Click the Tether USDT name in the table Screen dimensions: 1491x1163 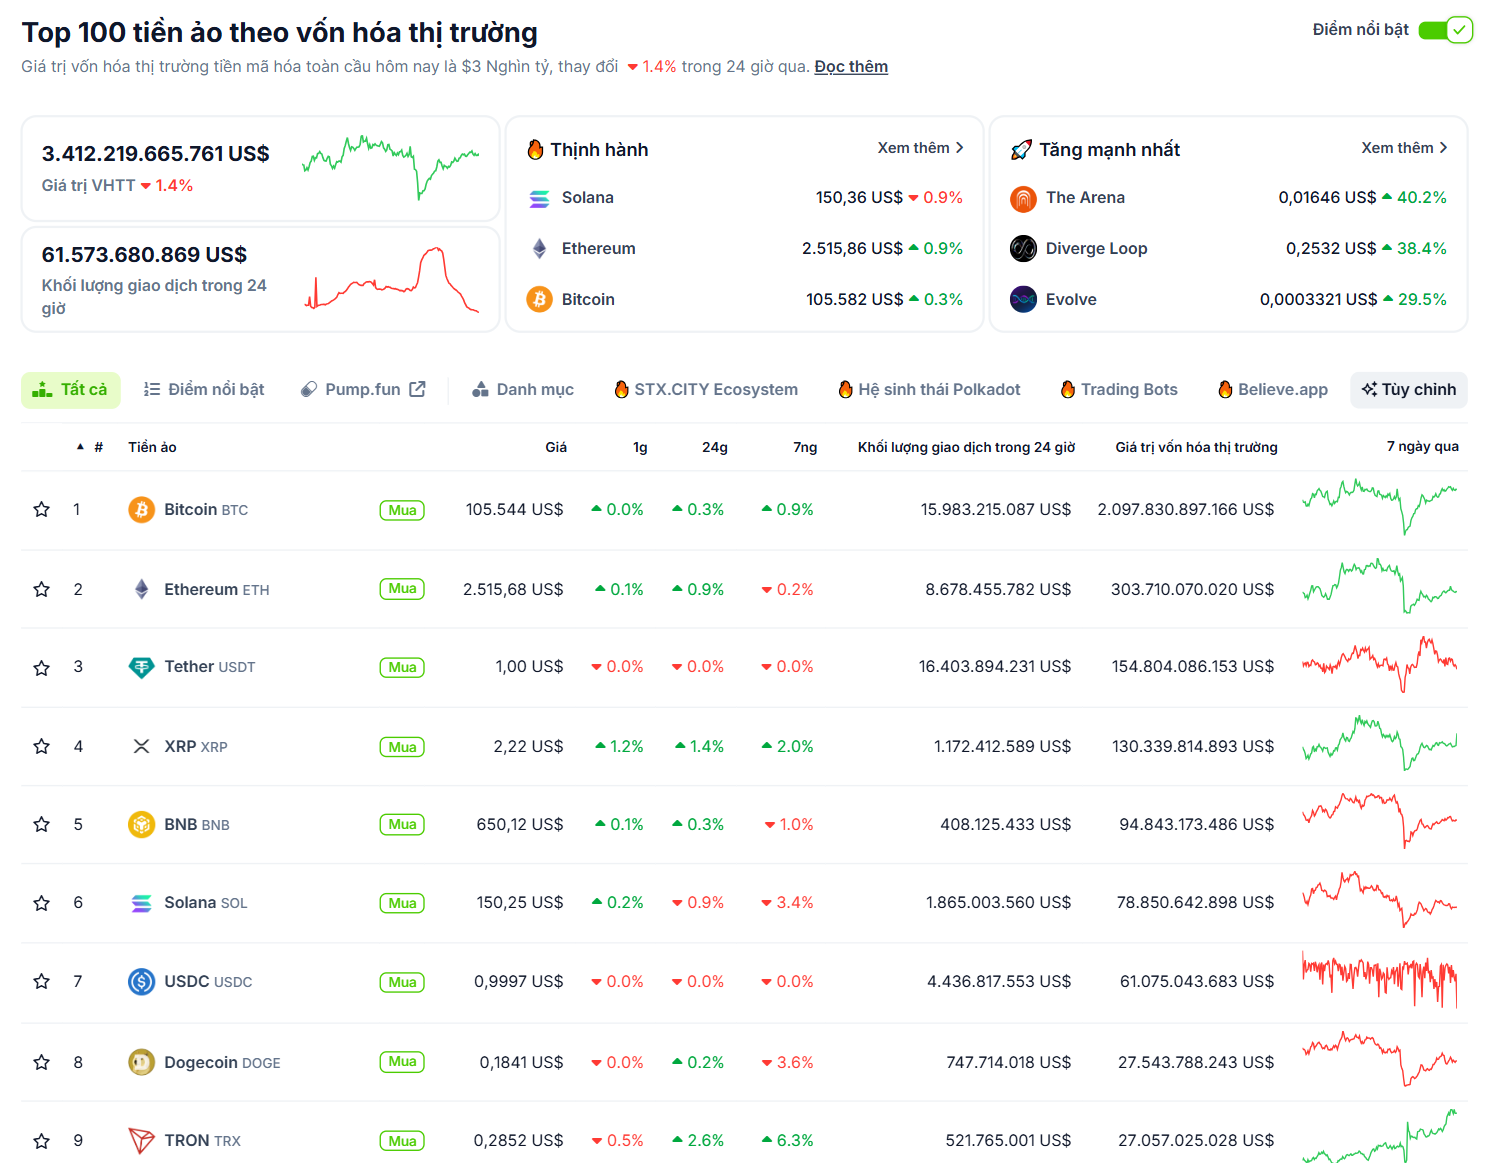click(x=210, y=667)
